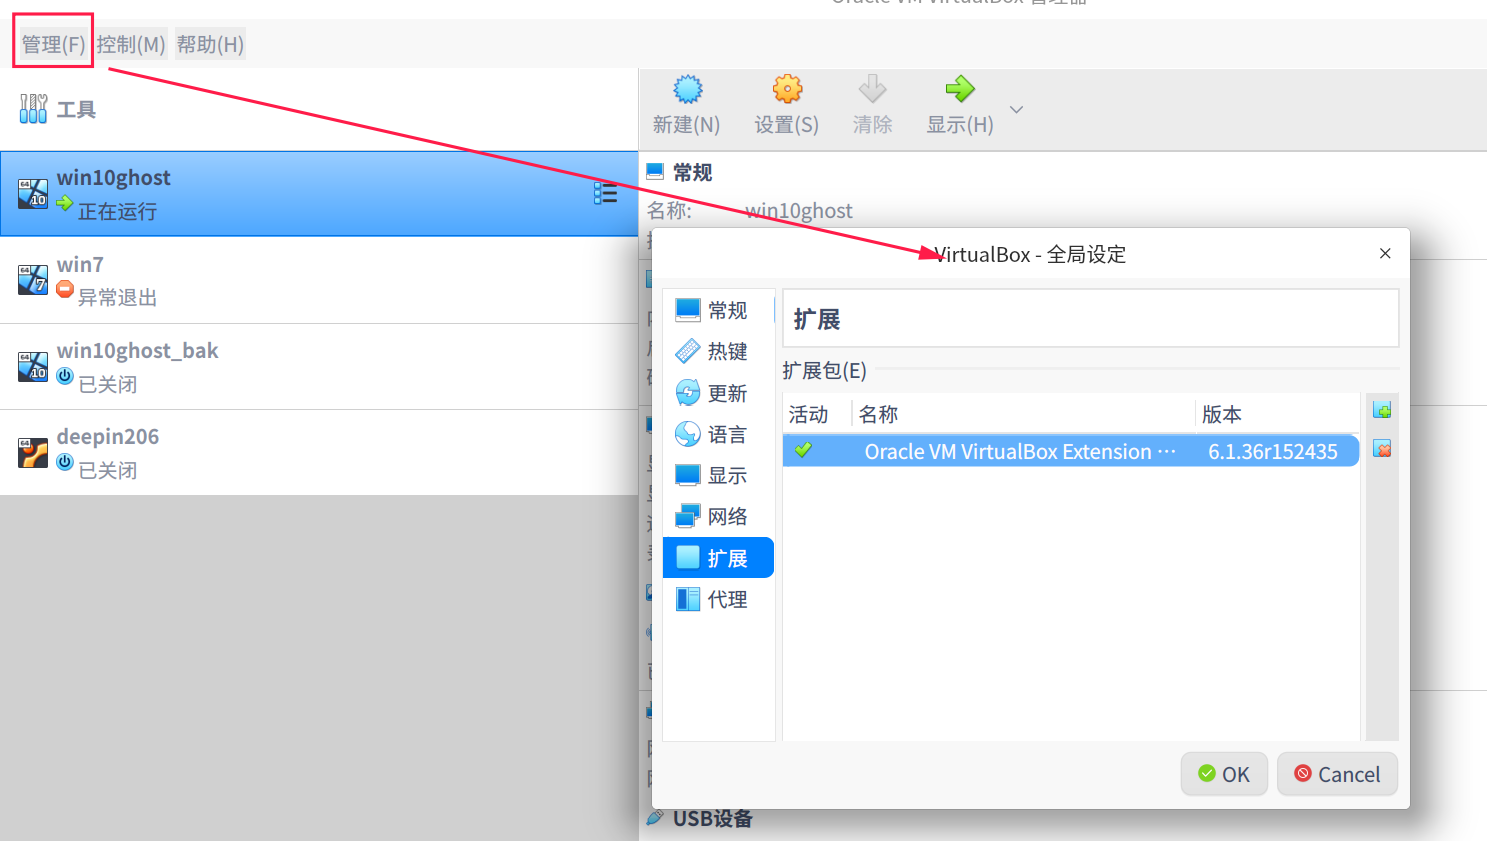Click the 新建(N) toolbar icon
The height and width of the screenshot is (841, 1487).
coord(687,89)
